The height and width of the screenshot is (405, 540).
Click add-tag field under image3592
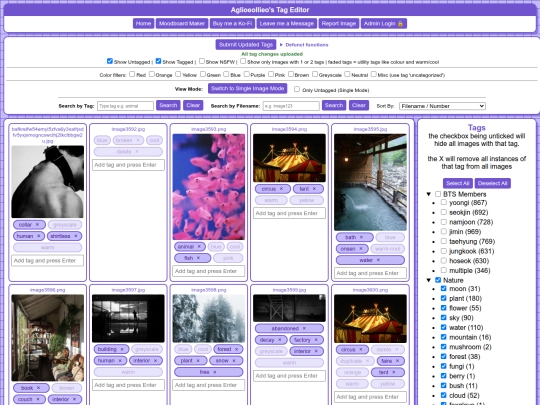tap(128, 165)
